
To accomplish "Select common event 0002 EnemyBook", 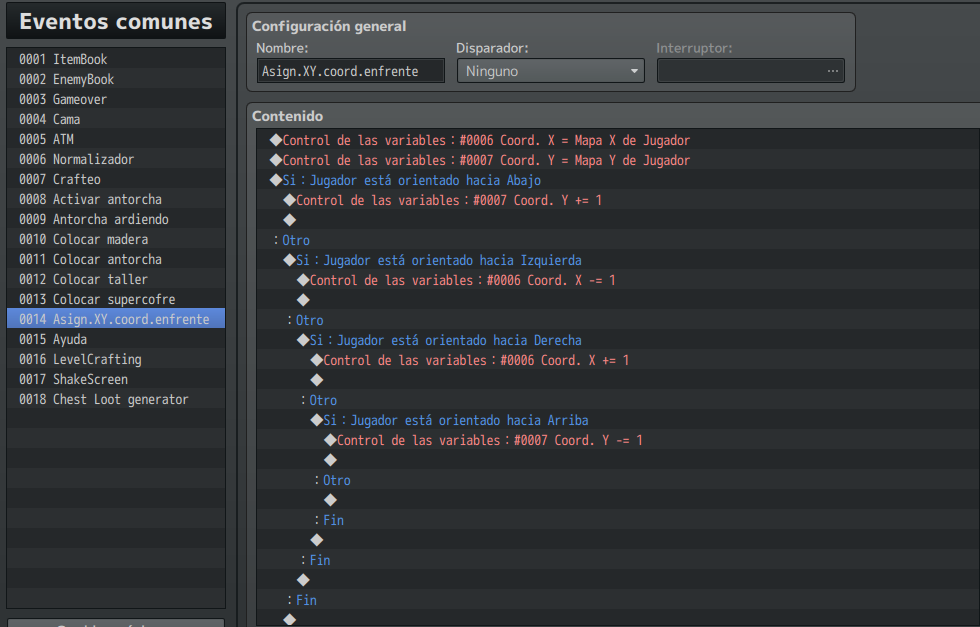I will click(x=116, y=79).
